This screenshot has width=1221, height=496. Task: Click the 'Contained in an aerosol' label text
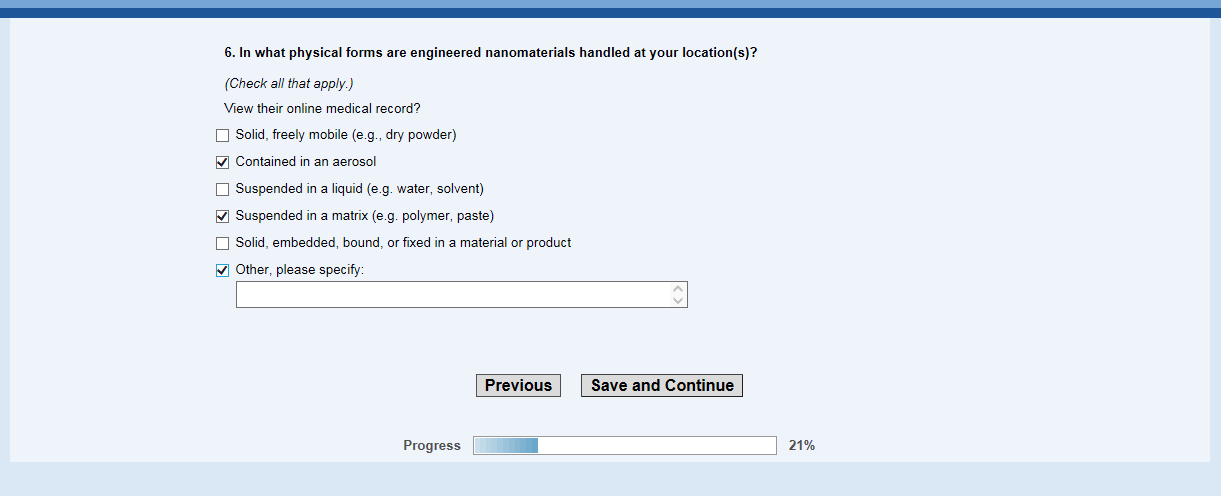[305, 162]
